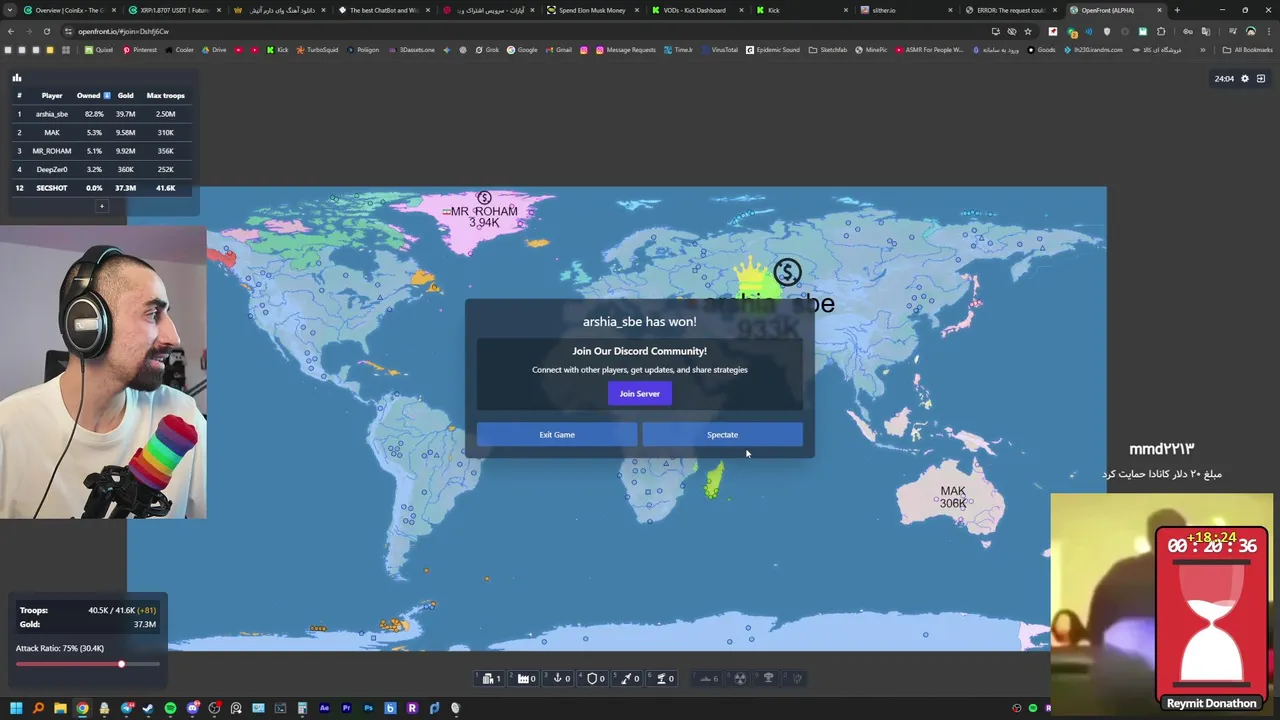
Task: Open Telegram from the taskbar
Action: [x=127, y=708]
